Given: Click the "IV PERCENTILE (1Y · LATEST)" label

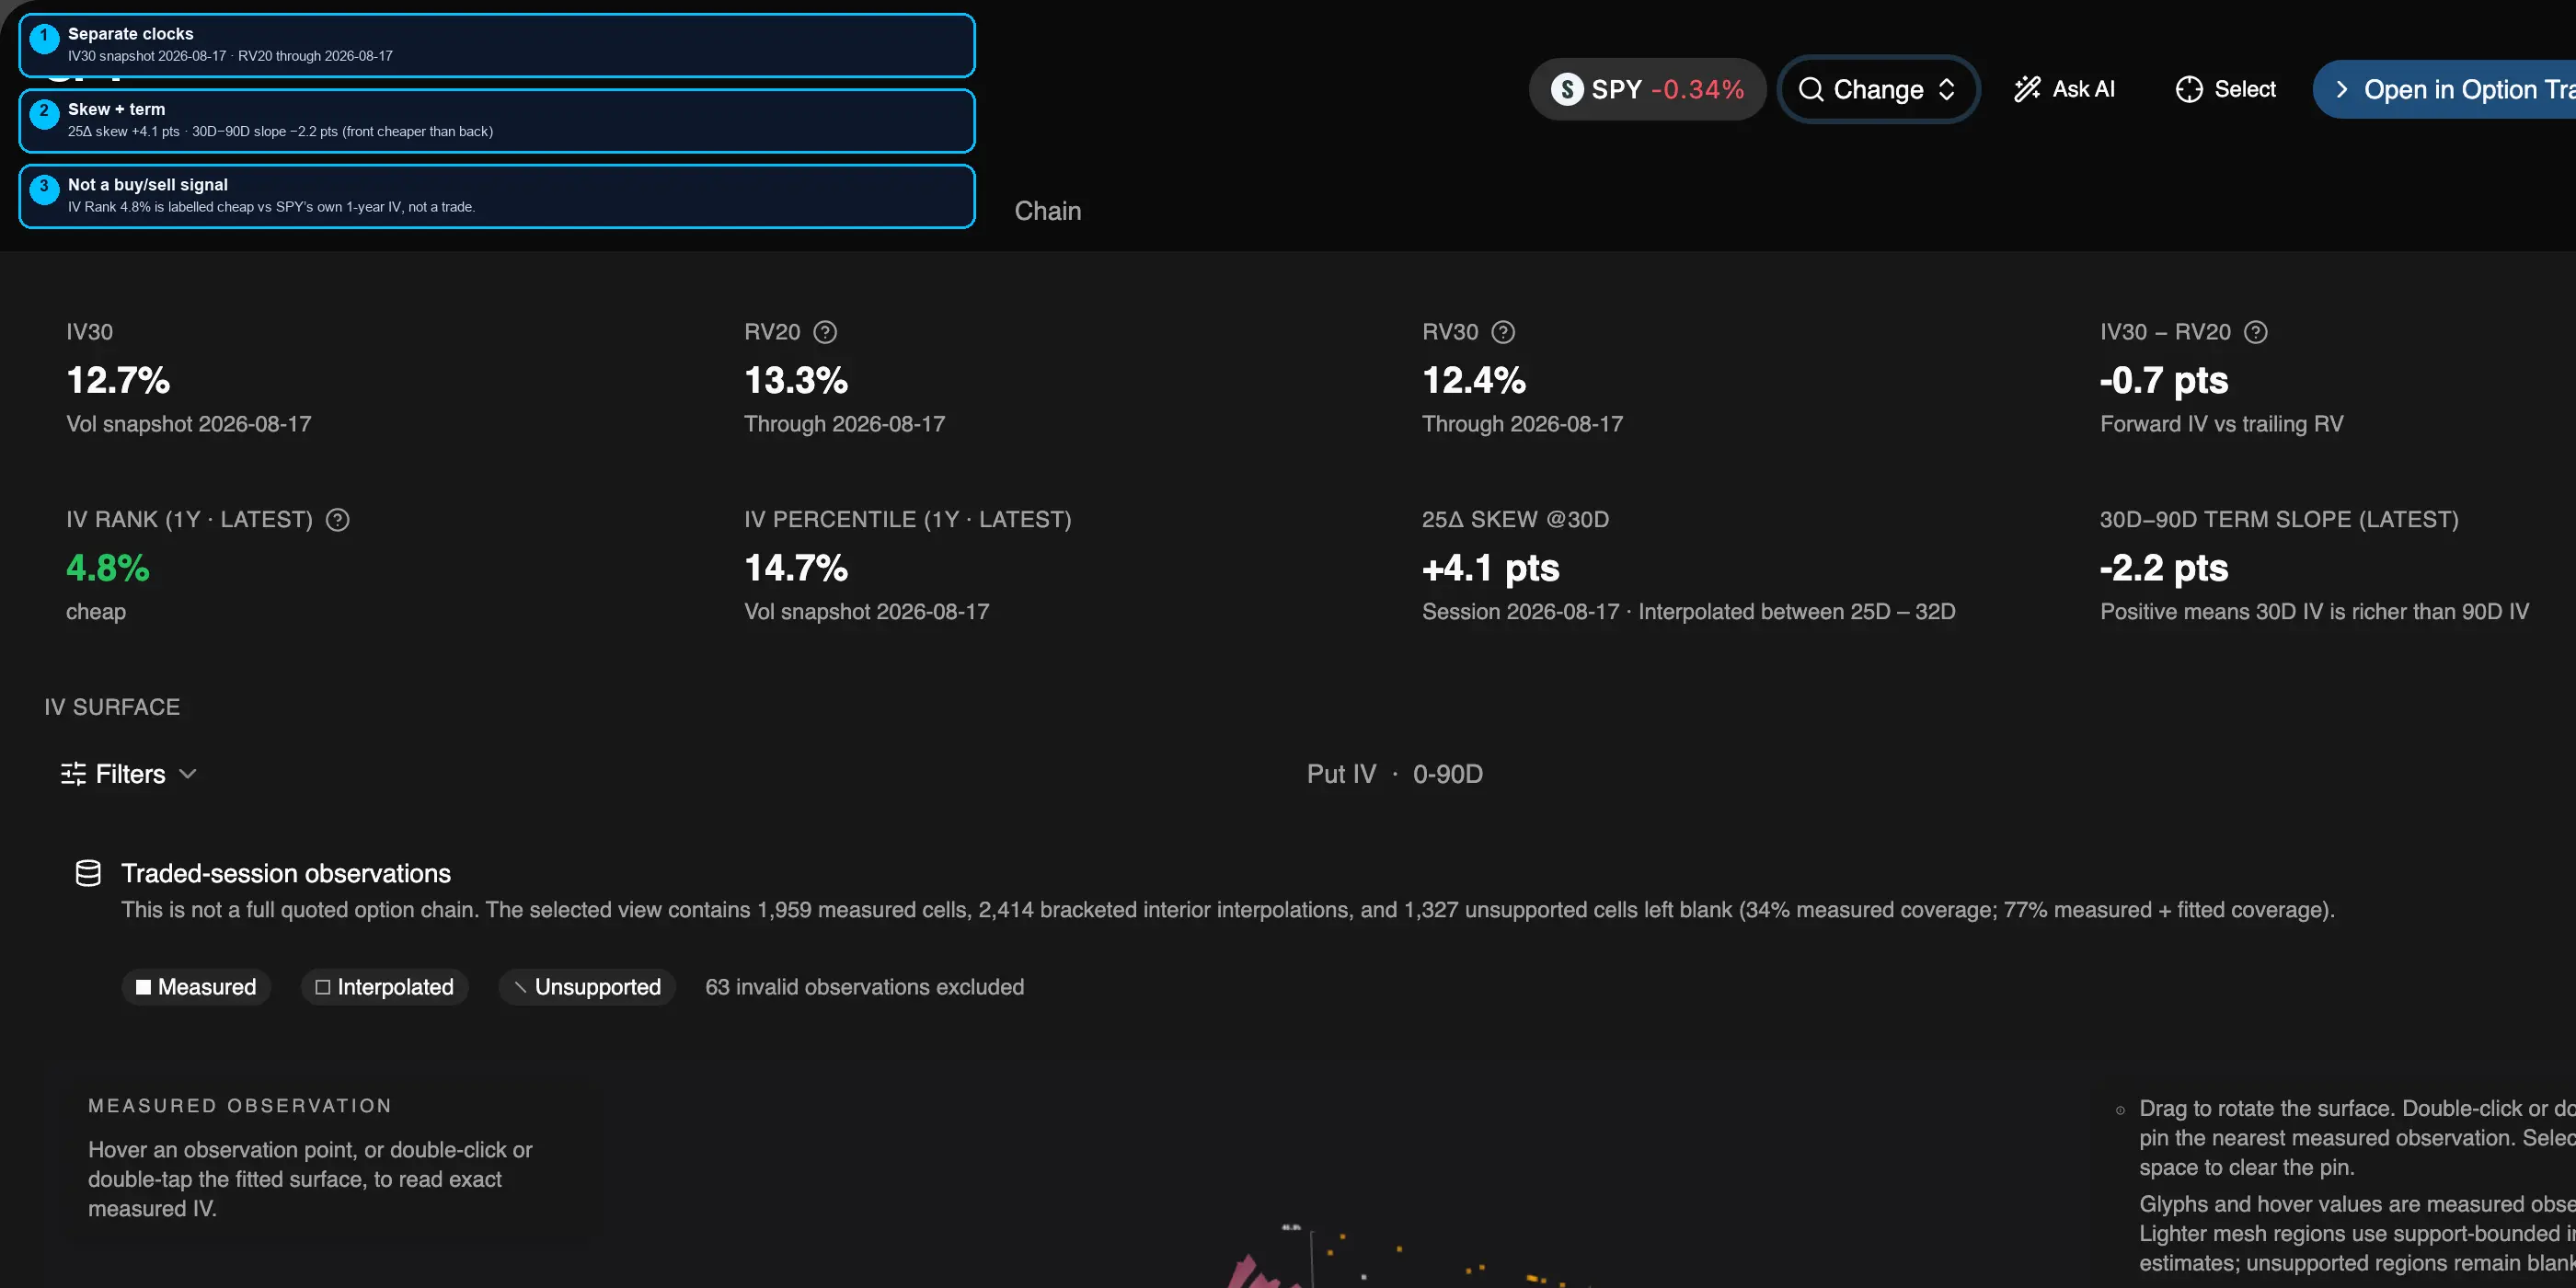Looking at the screenshot, I should pos(908,520).
